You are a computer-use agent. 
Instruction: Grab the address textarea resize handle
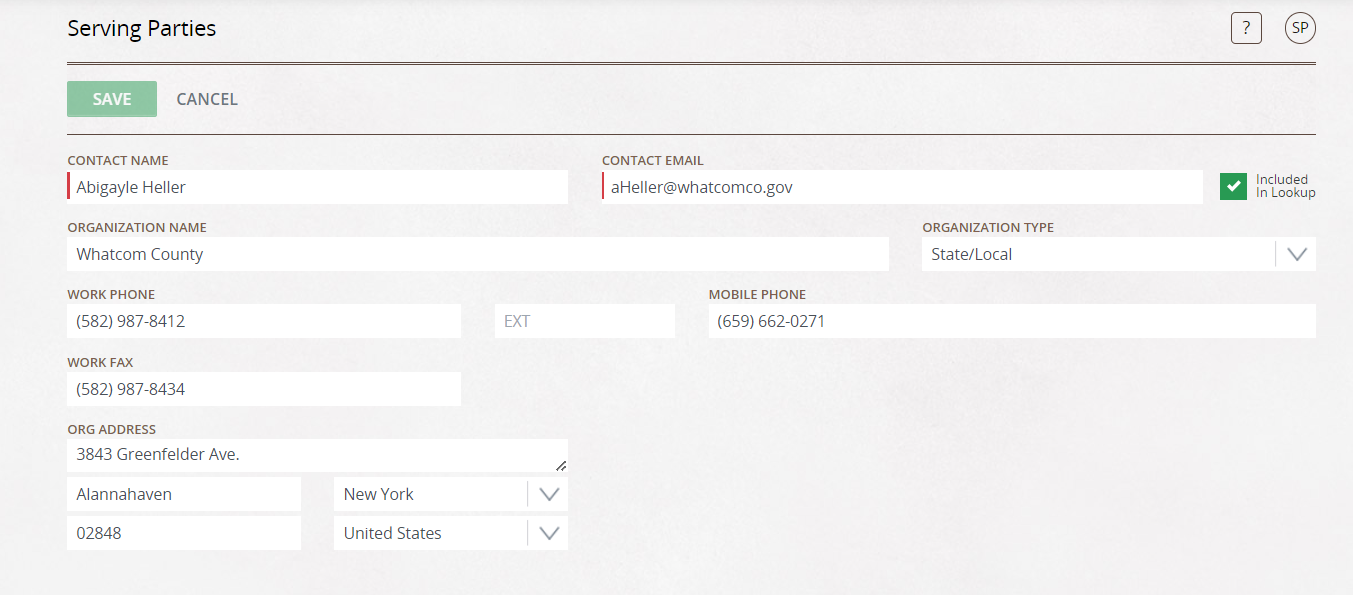coord(561,465)
